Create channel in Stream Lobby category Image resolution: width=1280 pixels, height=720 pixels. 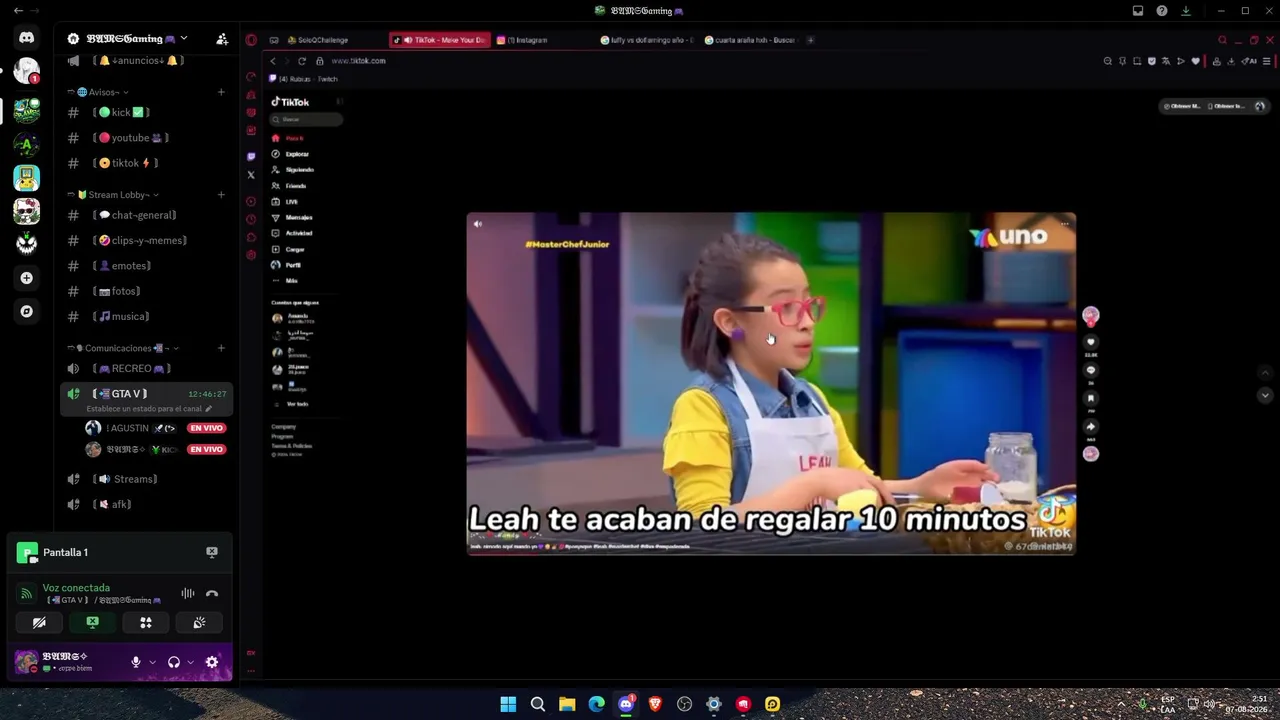click(221, 195)
